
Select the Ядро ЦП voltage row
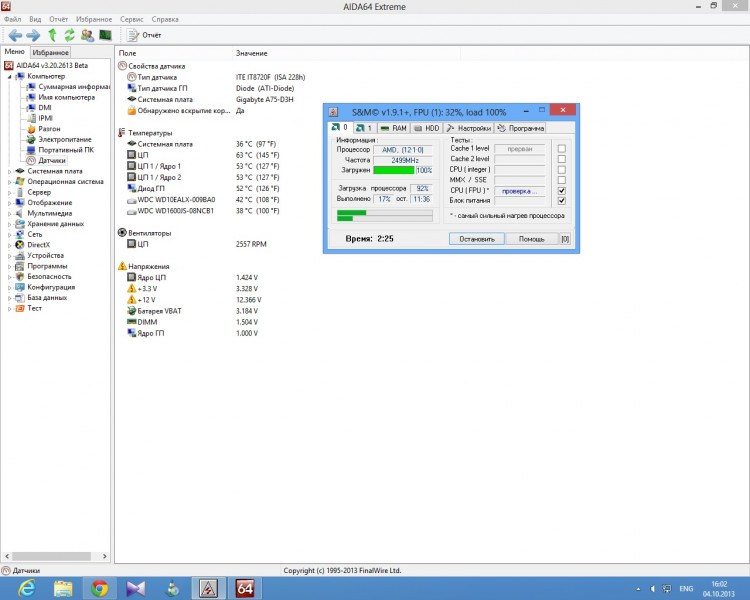(192, 278)
